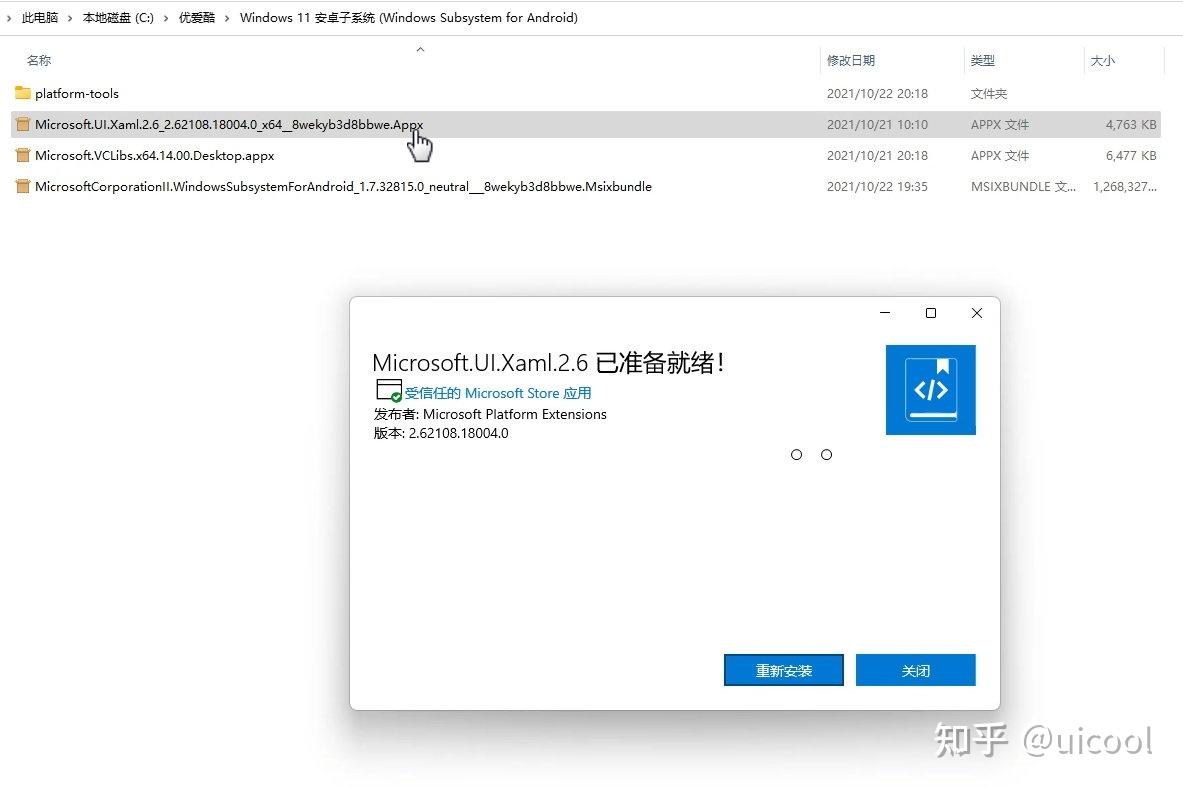Click the 关闭 button in installer dialog

click(916, 670)
